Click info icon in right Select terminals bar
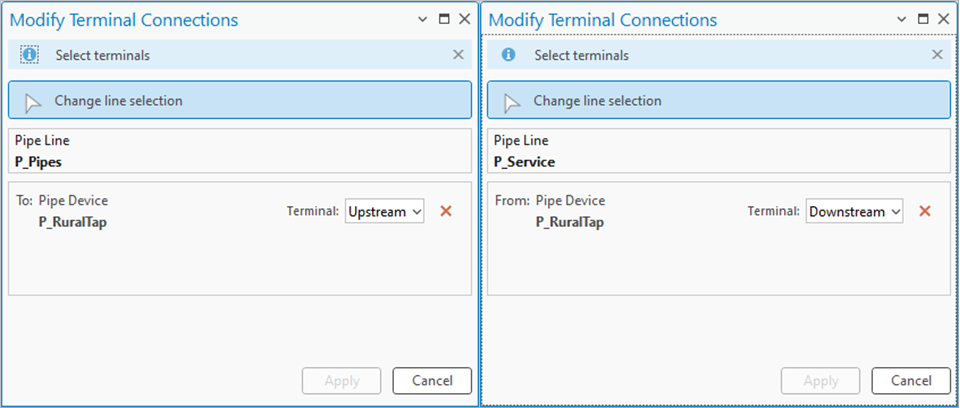The image size is (960, 408). pyautogui.click(x=508, y=55)
